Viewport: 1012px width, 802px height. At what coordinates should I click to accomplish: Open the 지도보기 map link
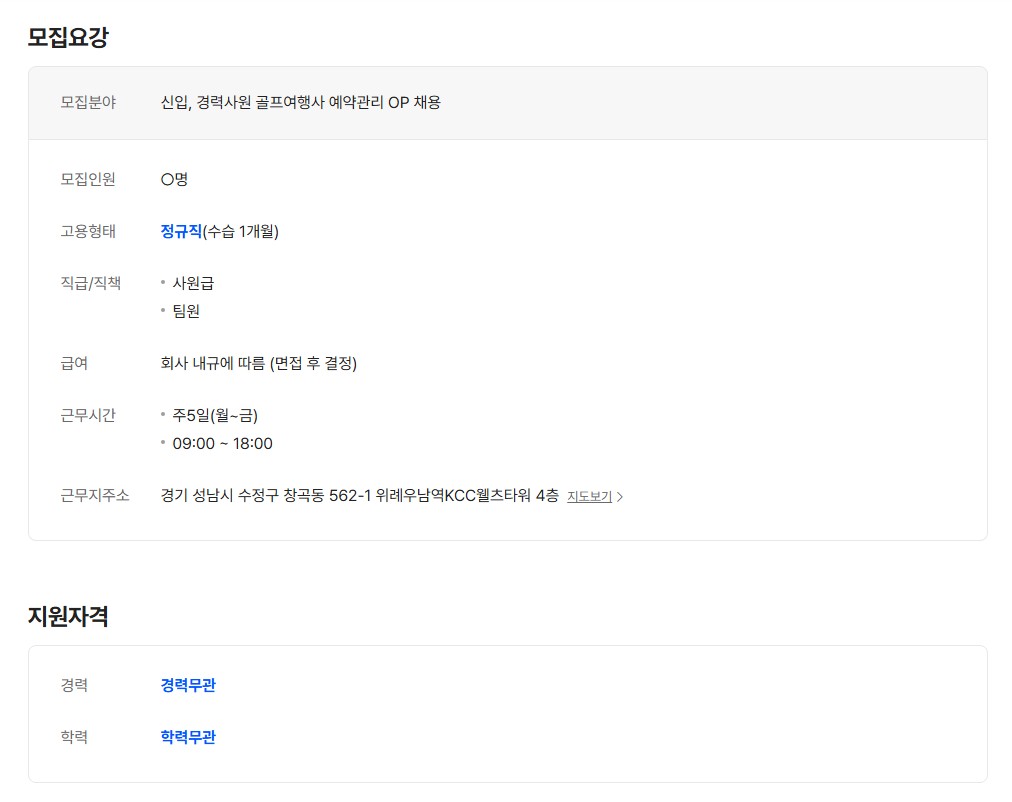(589, 496)
